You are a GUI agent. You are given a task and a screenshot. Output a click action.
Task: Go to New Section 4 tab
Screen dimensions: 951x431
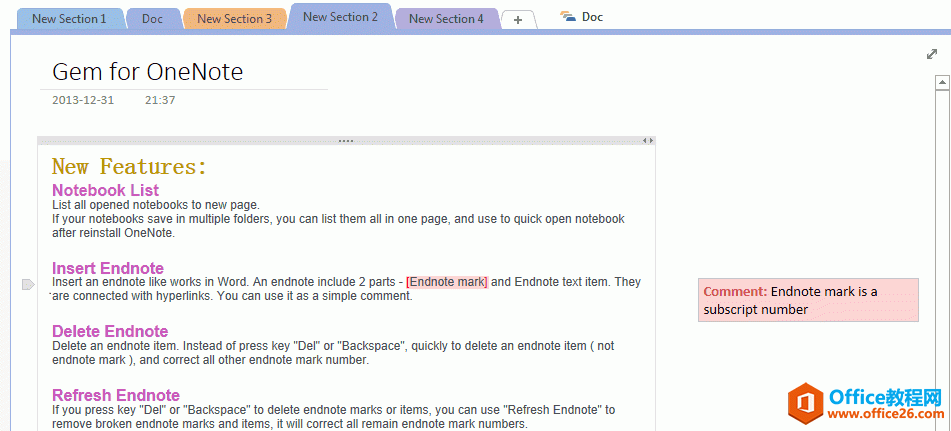(446, 19)
